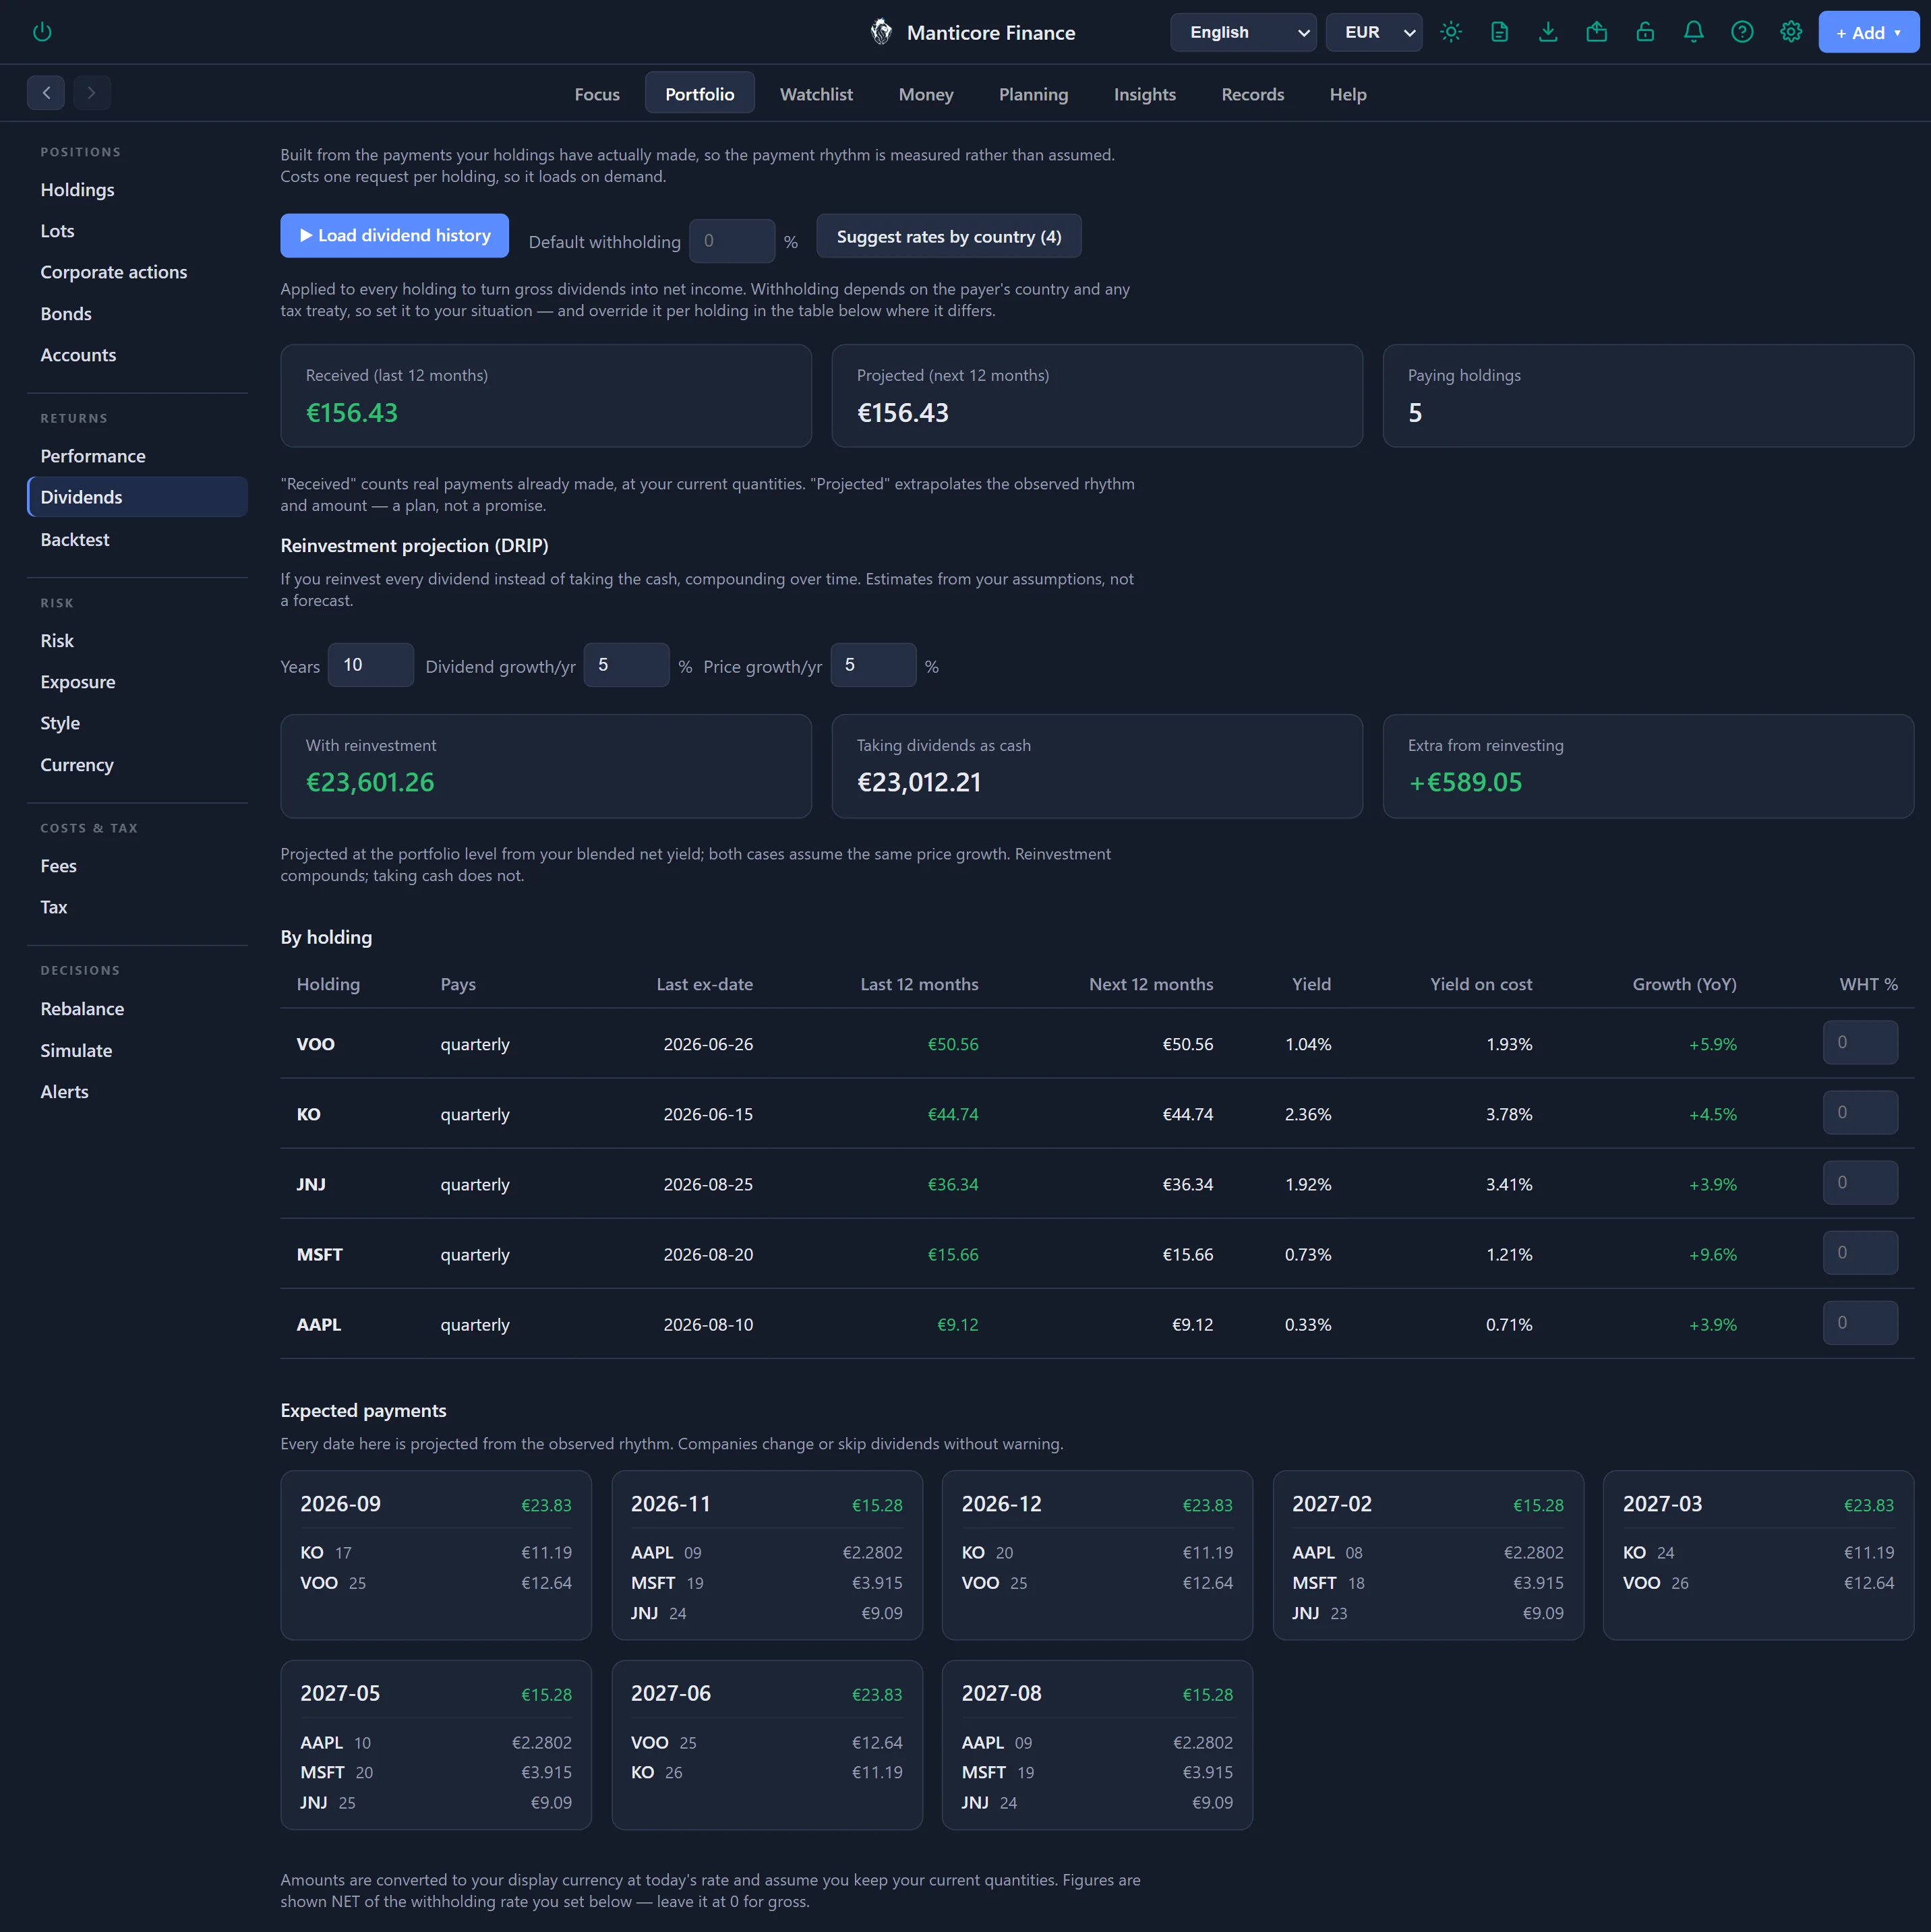Click the power icon at top left
The height and width of the screenshot is (1932, 1931).
pos(42,32)
